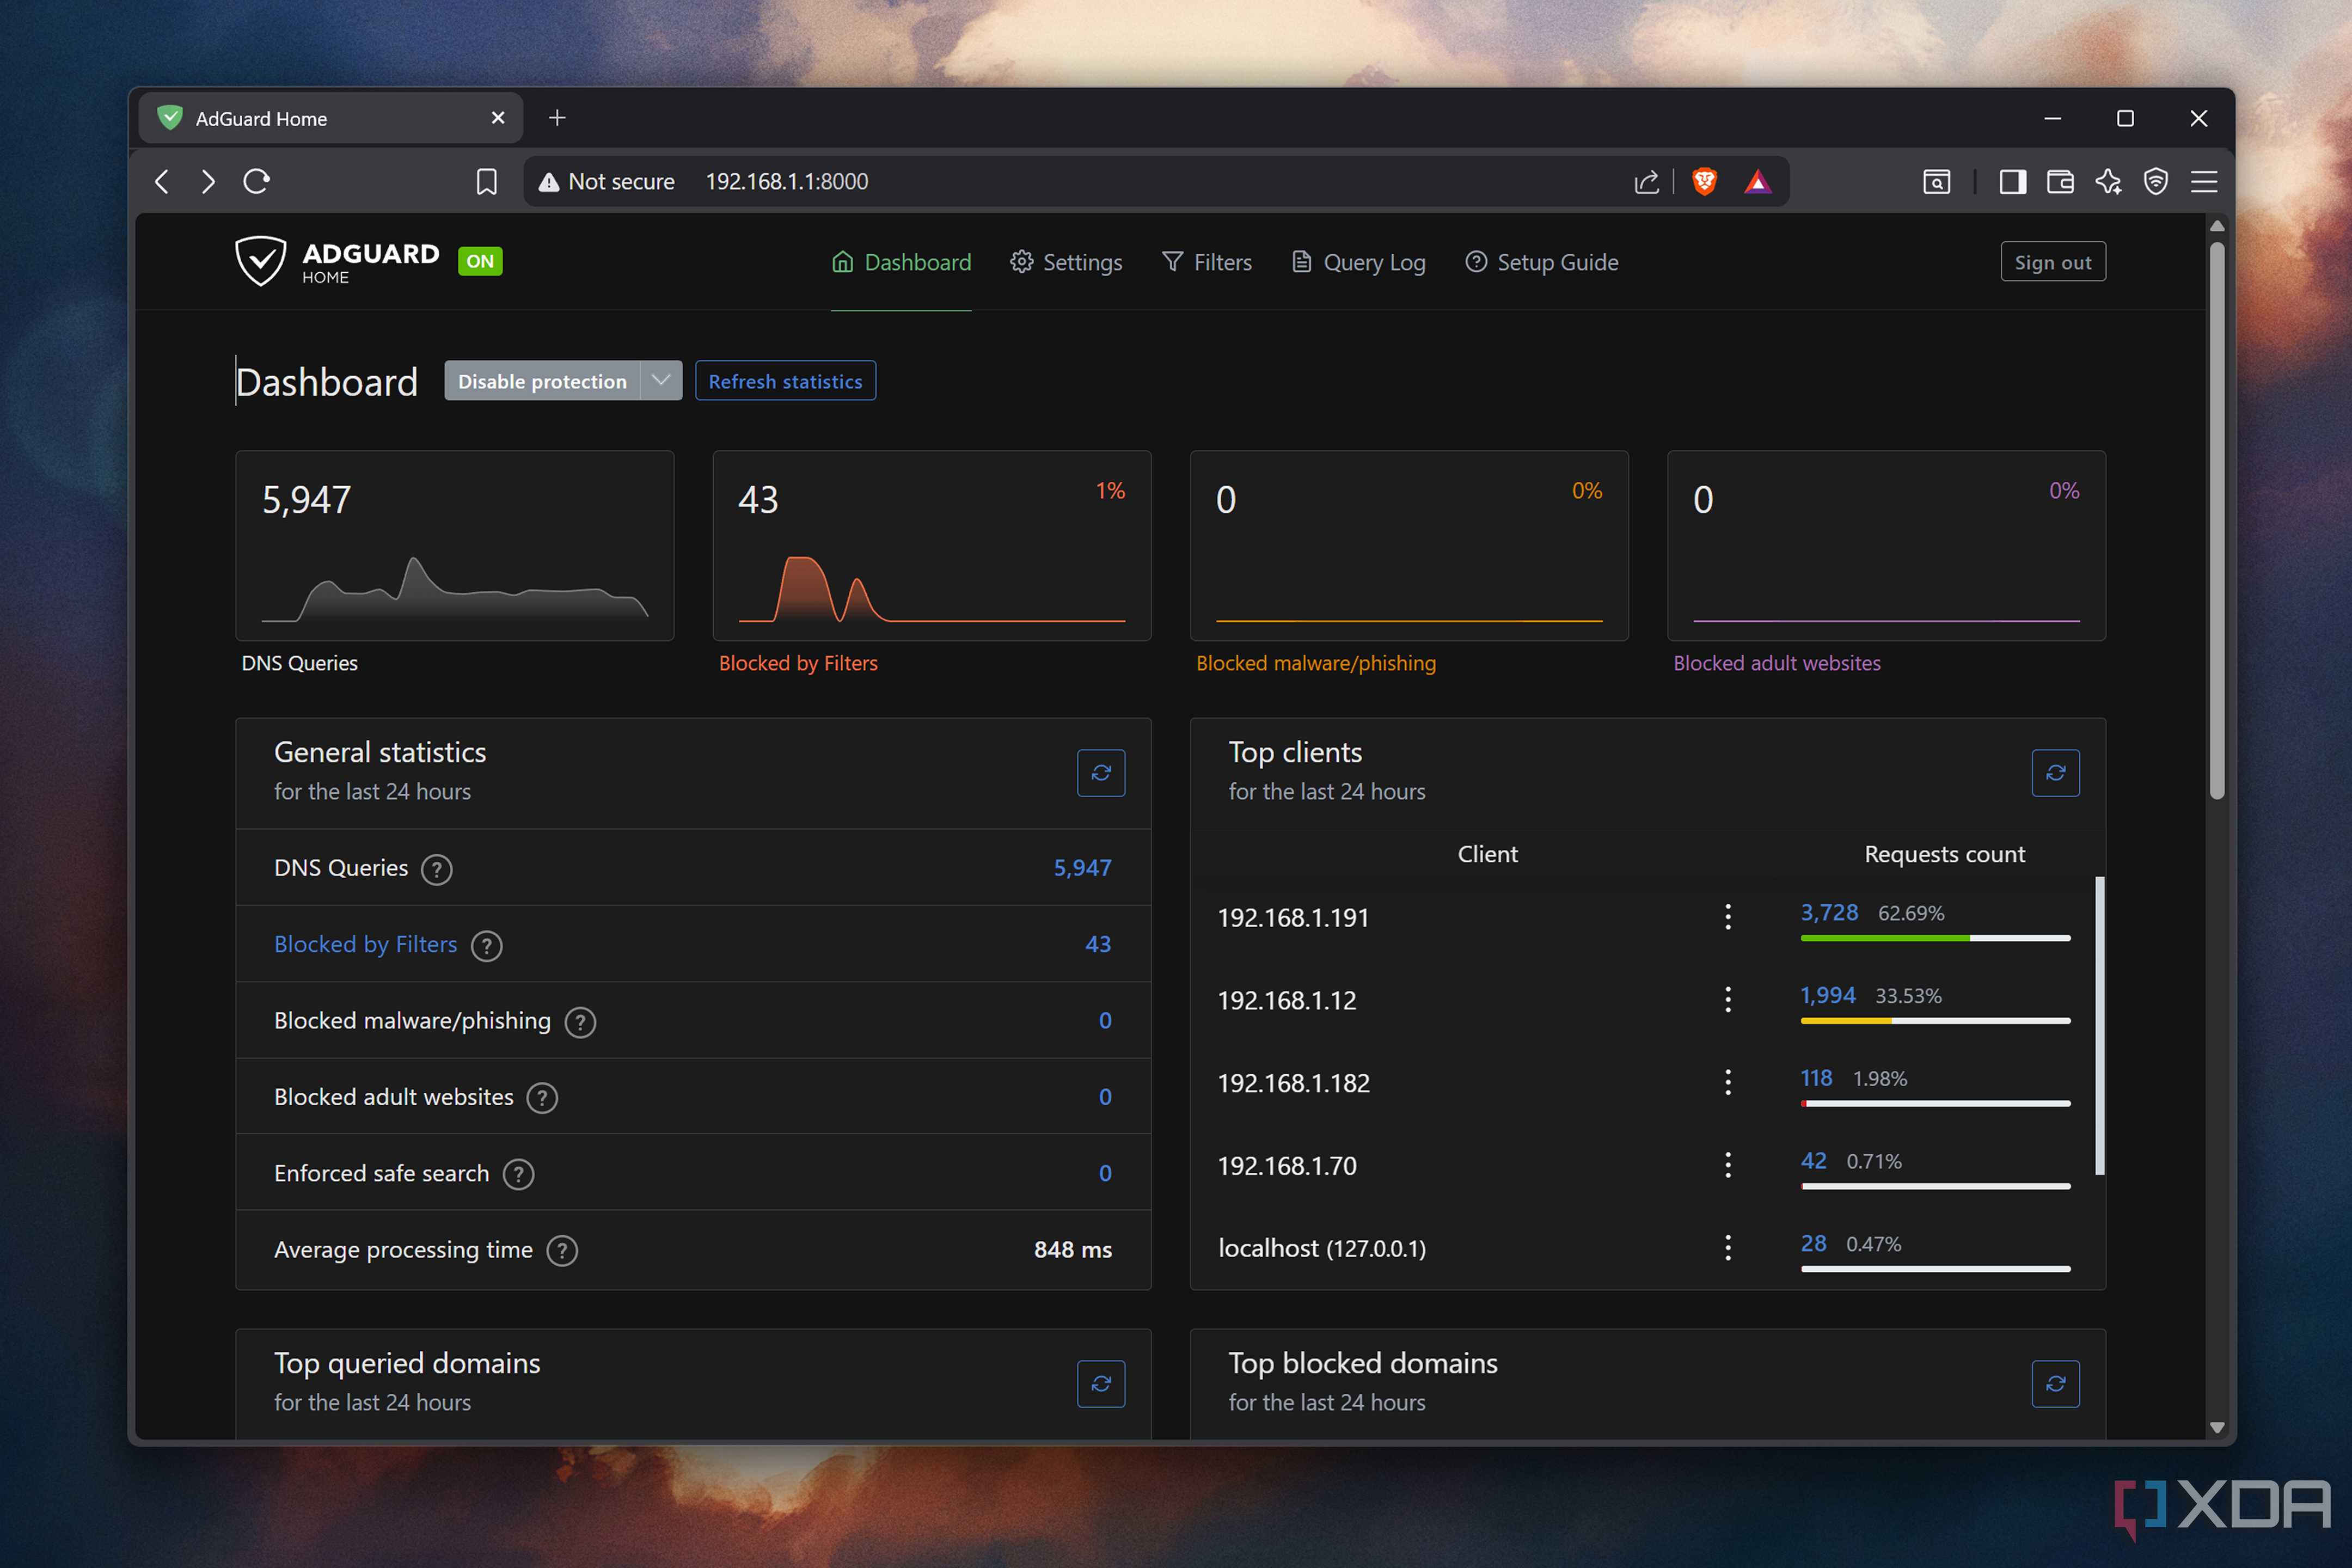Click the Refresh statistics button
The image size is (2352, 1568).
coord(785,381)
